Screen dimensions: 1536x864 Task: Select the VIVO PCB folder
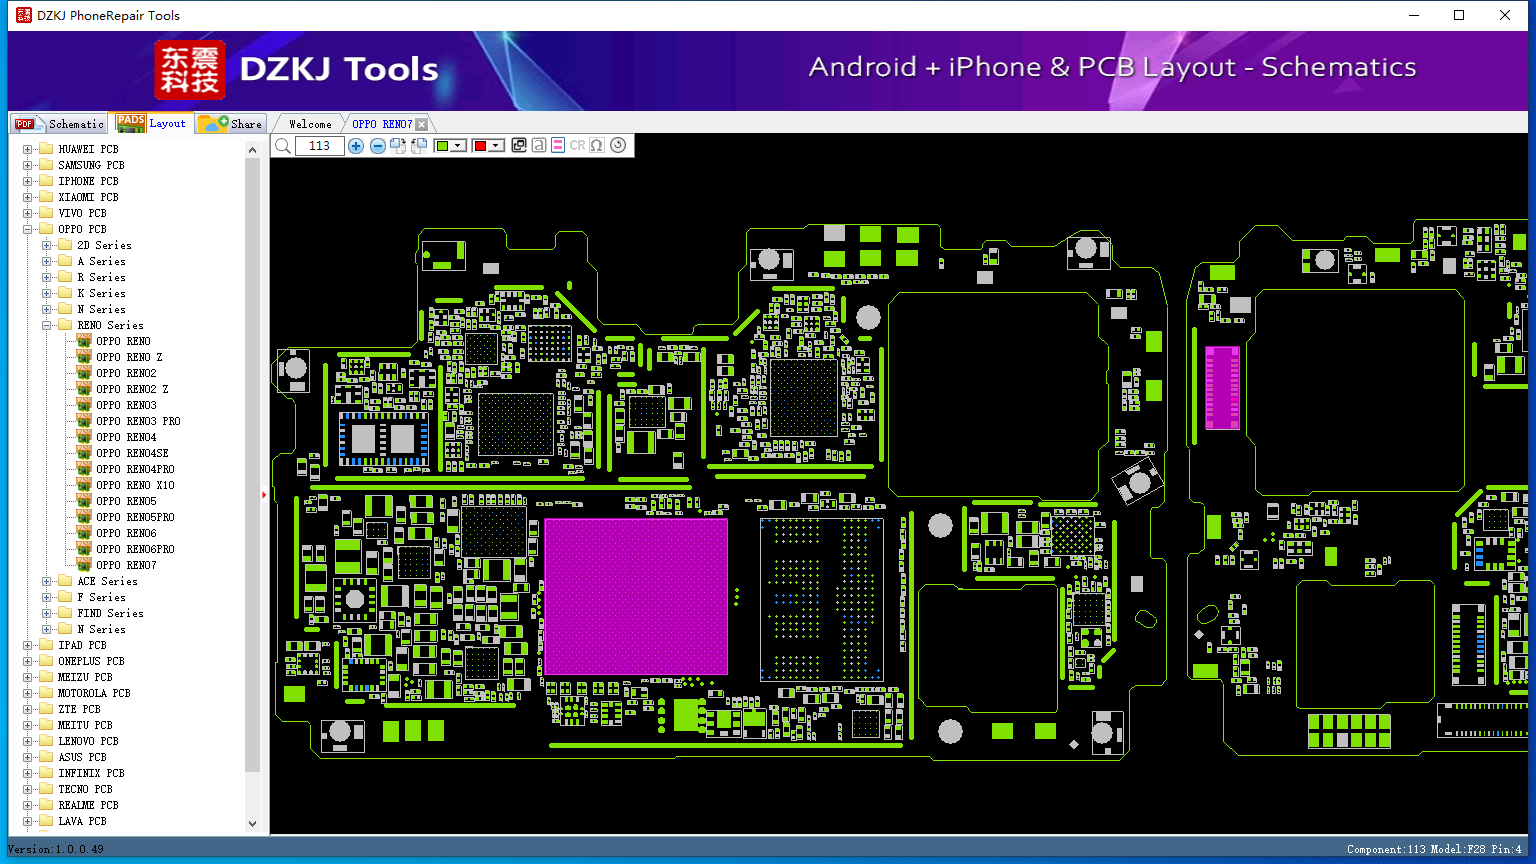pyautogui.click(x=82, y=213)
